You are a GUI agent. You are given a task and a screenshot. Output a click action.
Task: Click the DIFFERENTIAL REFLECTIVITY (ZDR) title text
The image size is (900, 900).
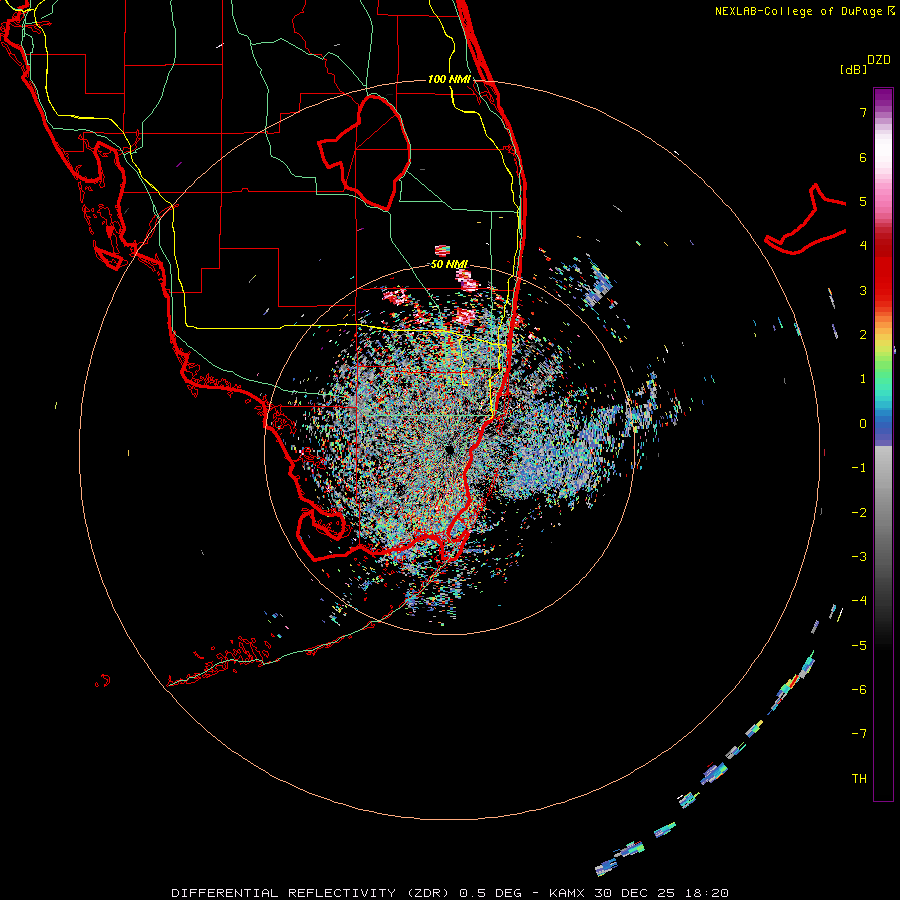click(x=312, y=893)
